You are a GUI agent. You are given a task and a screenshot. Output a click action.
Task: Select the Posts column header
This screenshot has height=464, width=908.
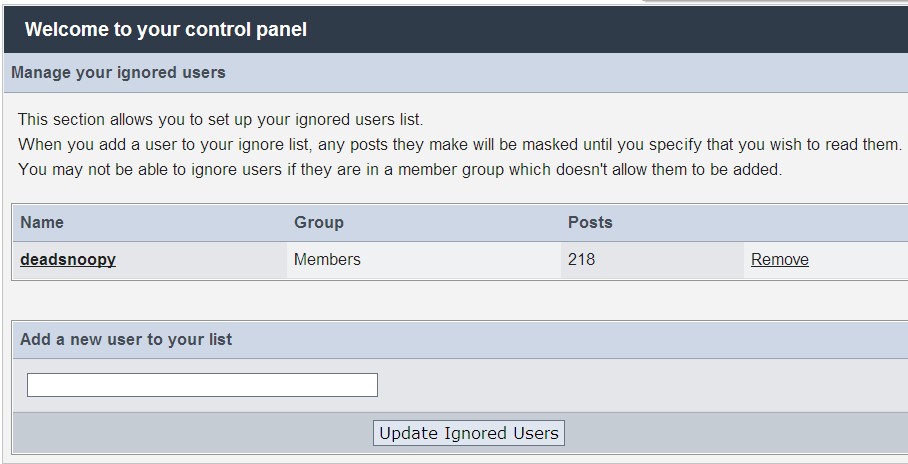(x=590, y=222)
